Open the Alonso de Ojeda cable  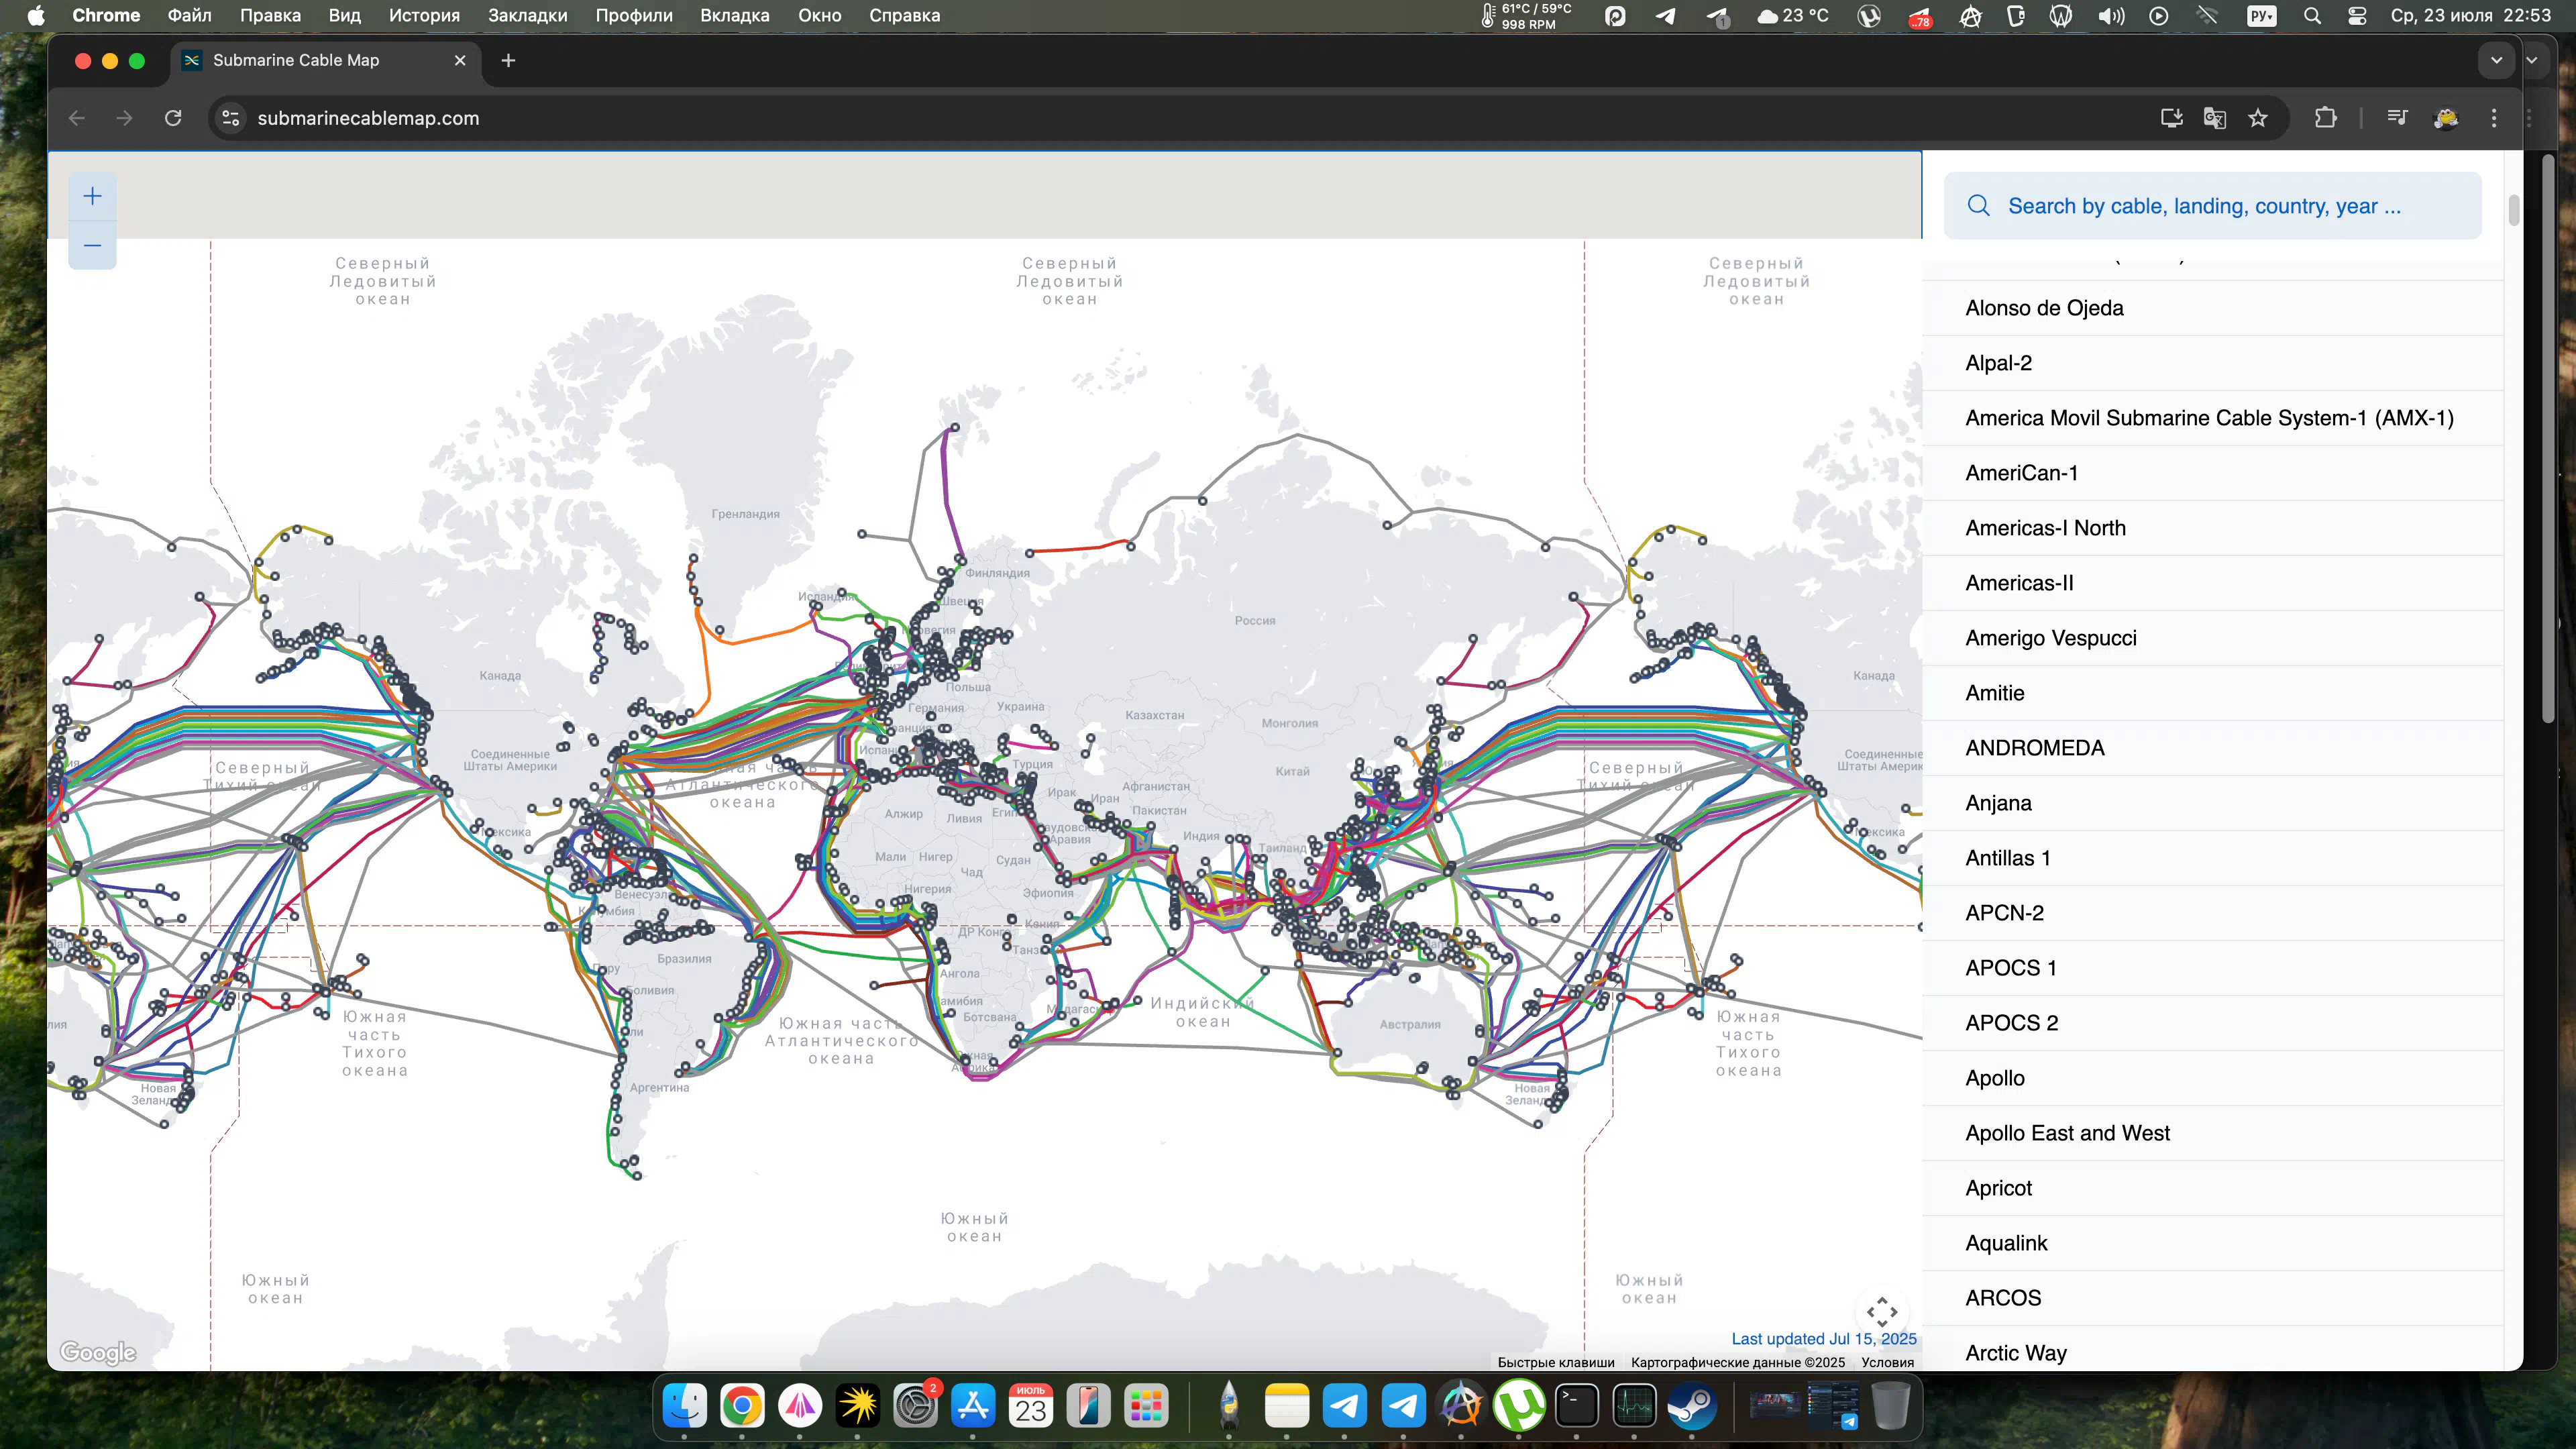(x=2212, y=308)
